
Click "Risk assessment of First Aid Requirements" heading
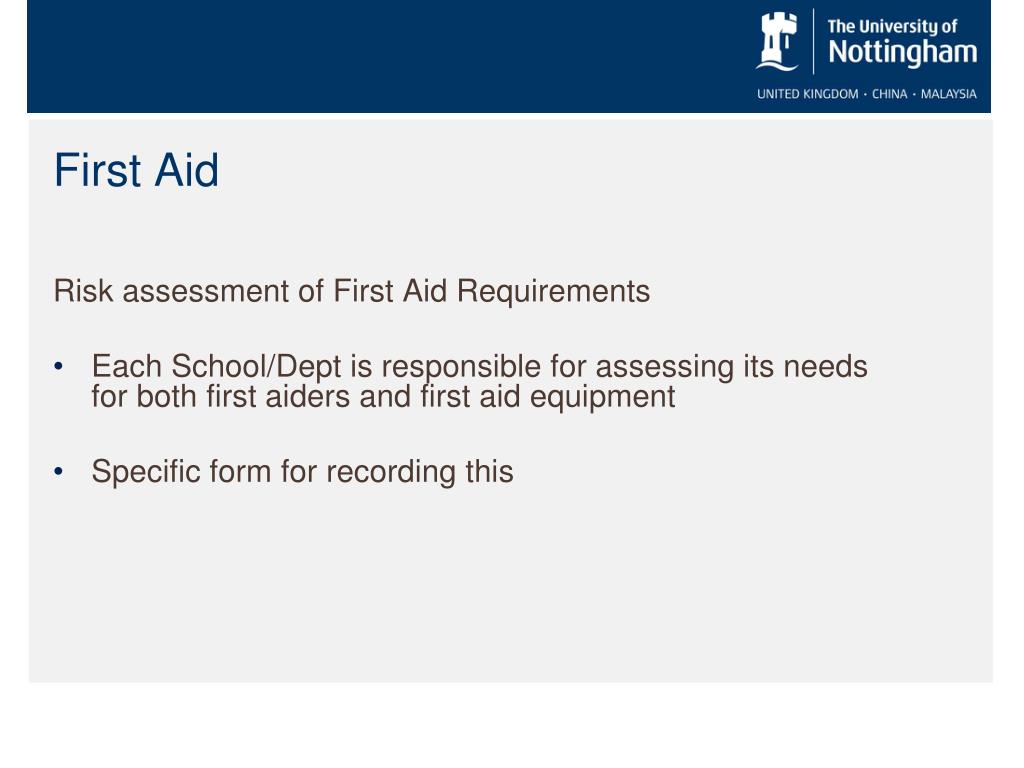pos(352,291)
